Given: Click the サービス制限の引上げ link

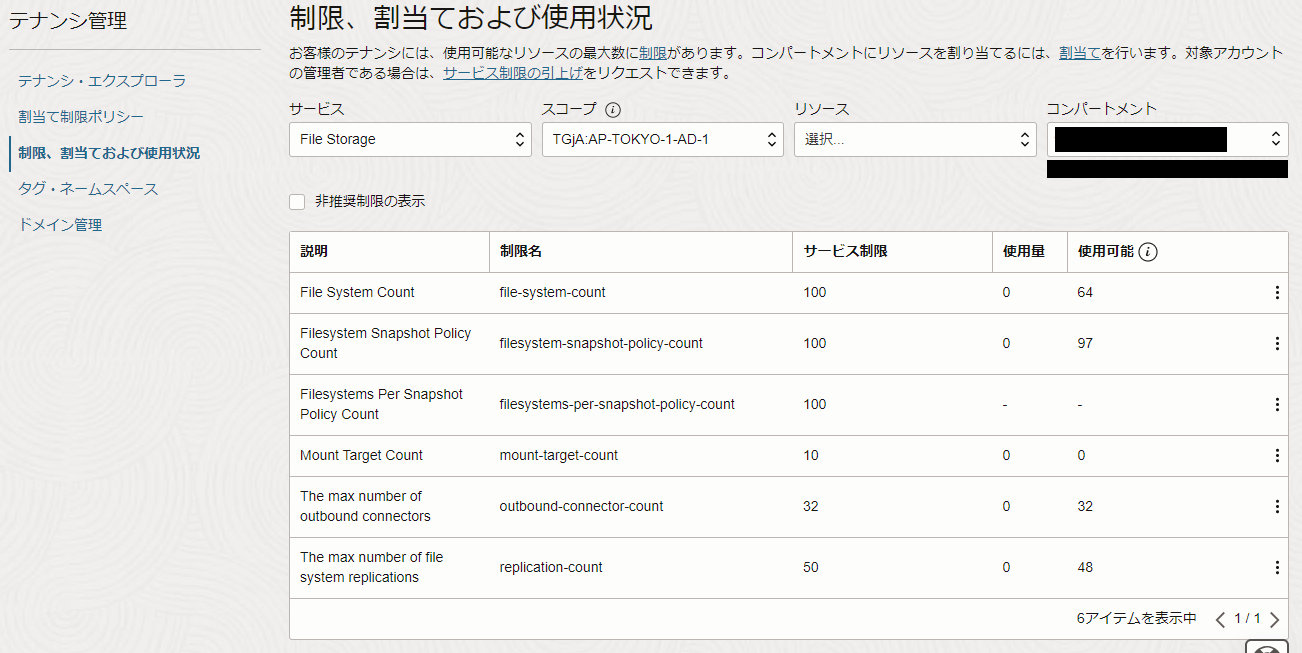Looking at the screenshot, I should click(x=512, y=73).
